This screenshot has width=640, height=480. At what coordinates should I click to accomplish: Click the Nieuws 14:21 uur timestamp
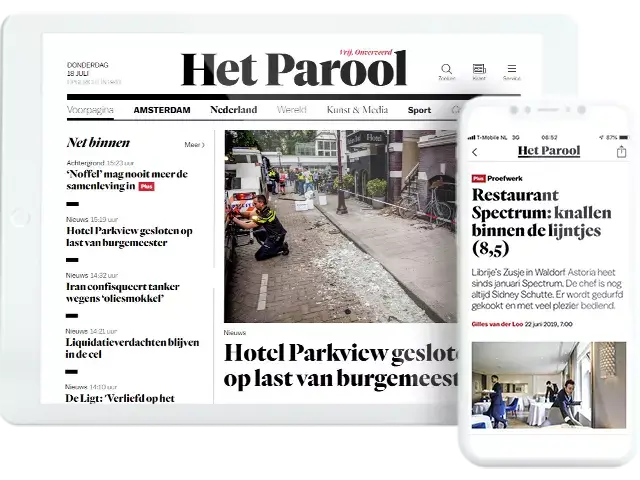[91, 331]
